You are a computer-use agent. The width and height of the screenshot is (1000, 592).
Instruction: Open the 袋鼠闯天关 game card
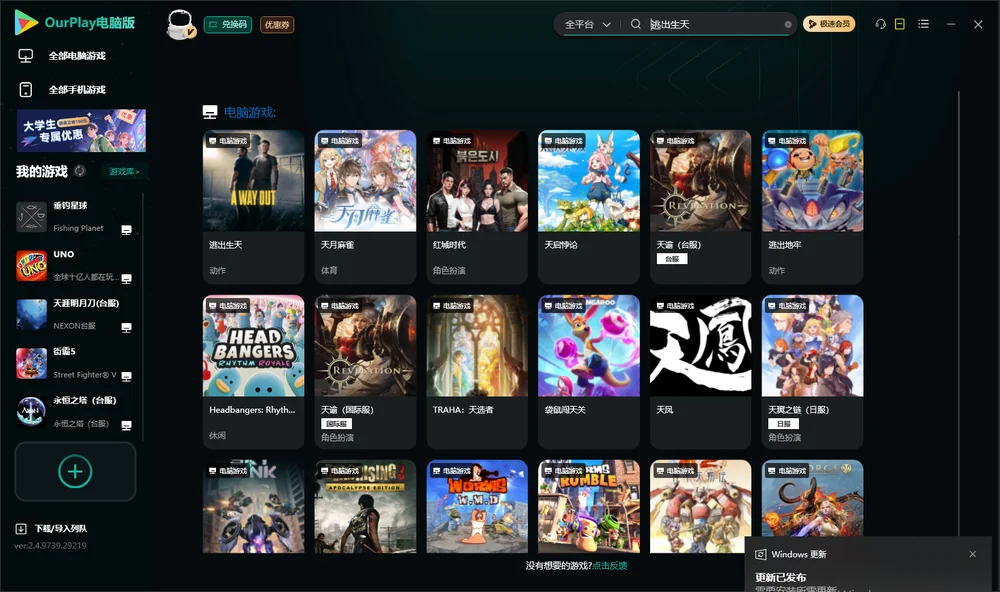(x=589, y=371)
